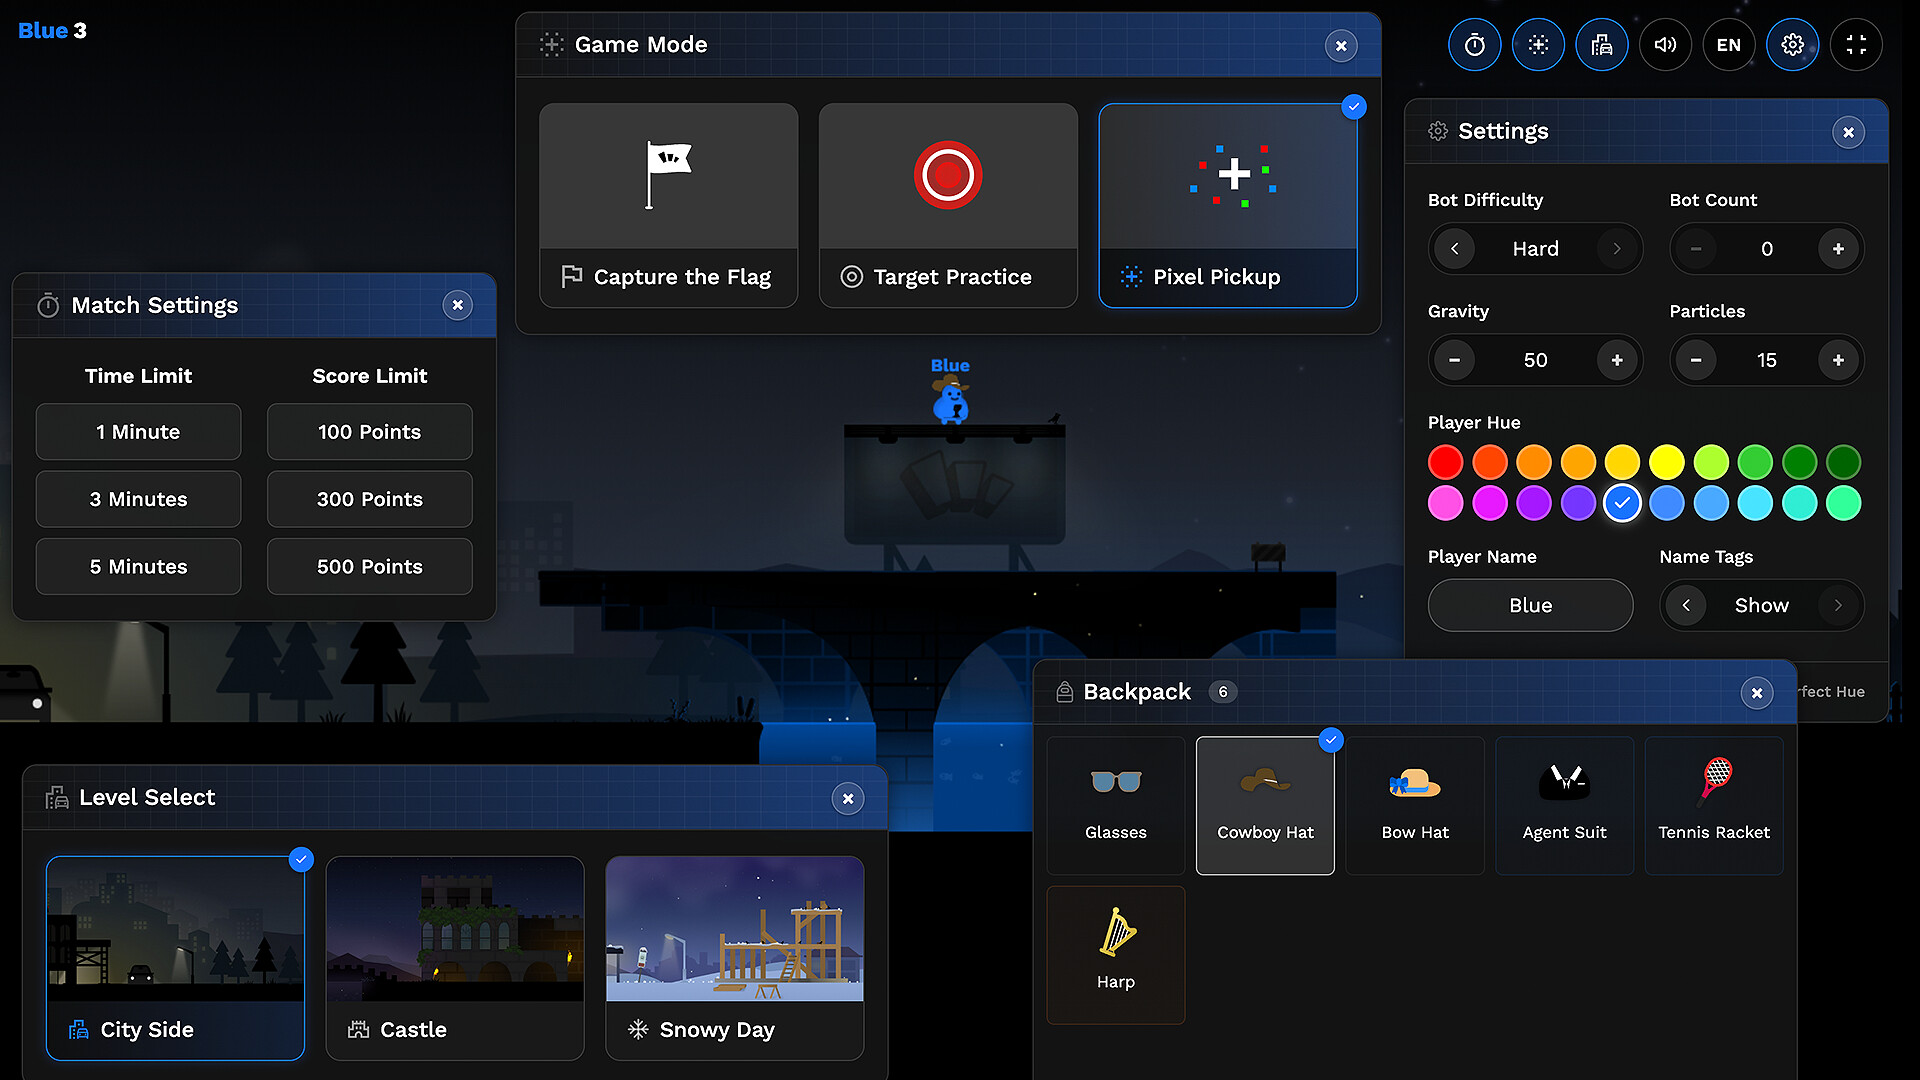Increase Bot Count with plus button
Screen dimensions: 1920x1080
coord(1838,249)
